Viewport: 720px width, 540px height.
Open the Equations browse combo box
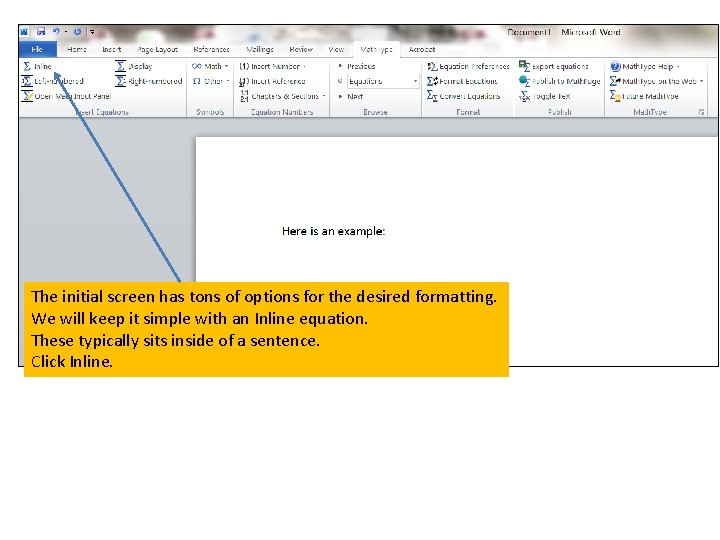382,81
